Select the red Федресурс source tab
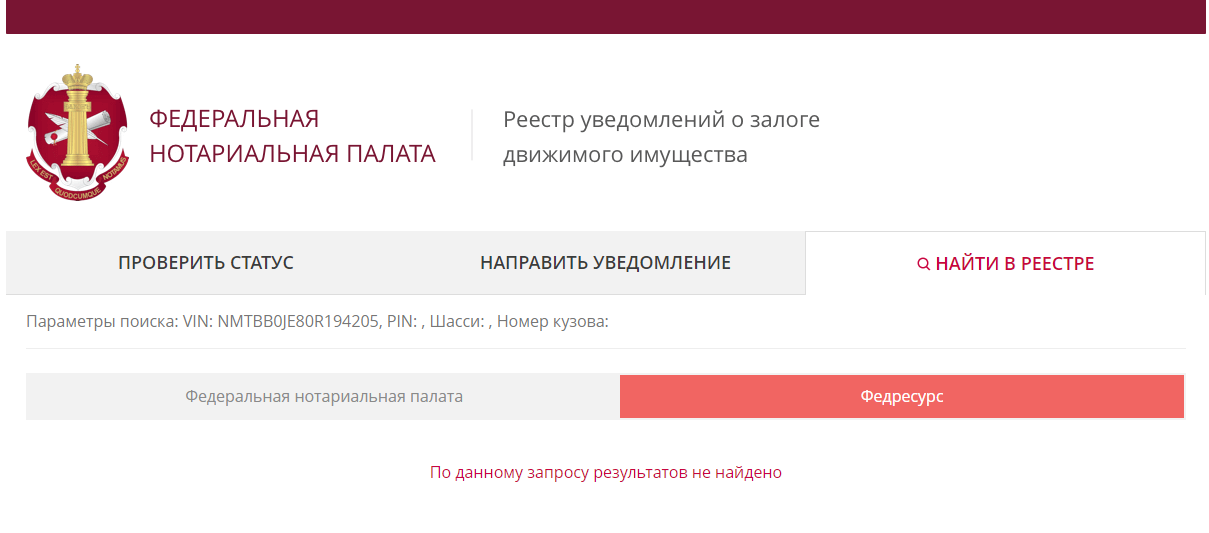1209x533 pixels. click(x=902, y=397)
